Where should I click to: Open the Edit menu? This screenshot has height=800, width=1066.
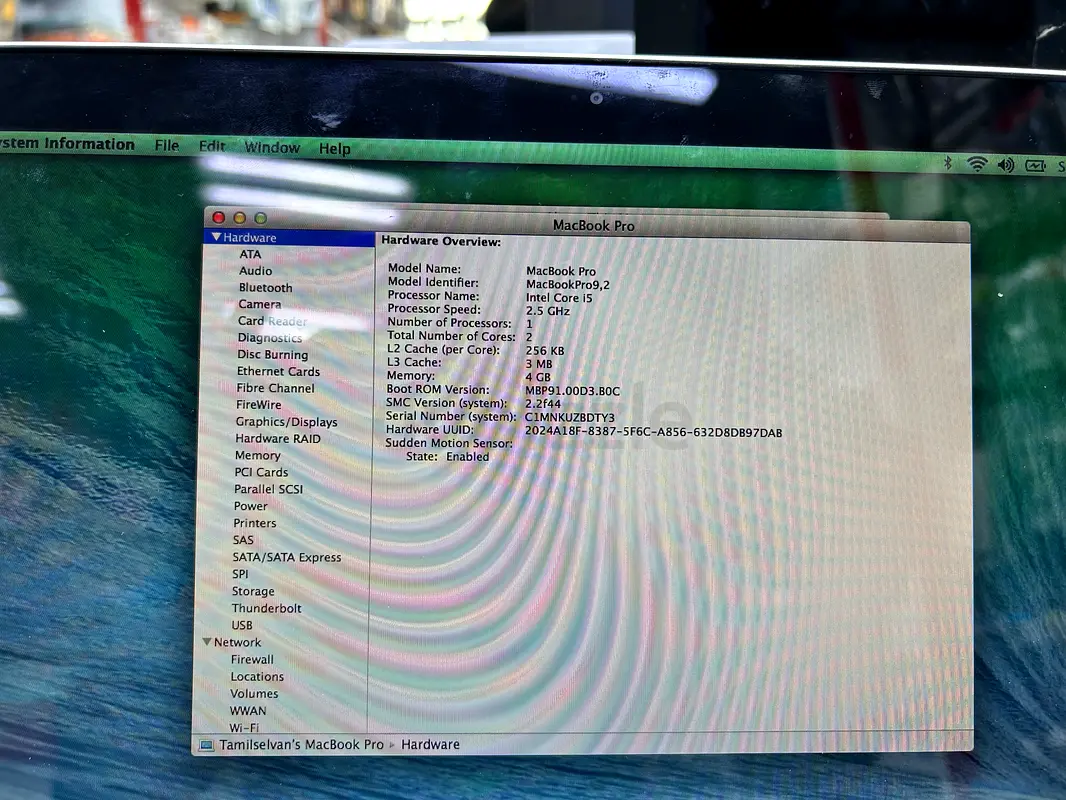point(211,146)
